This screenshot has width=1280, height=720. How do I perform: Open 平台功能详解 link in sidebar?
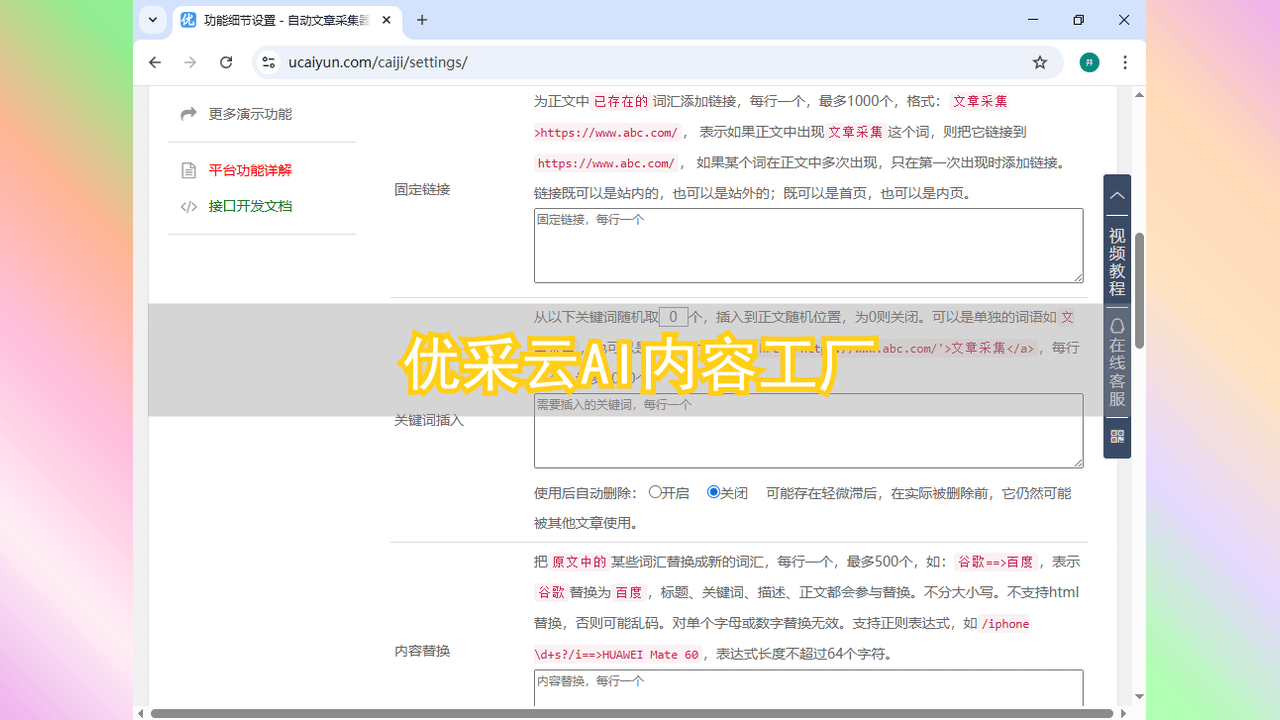coord(250,170)
